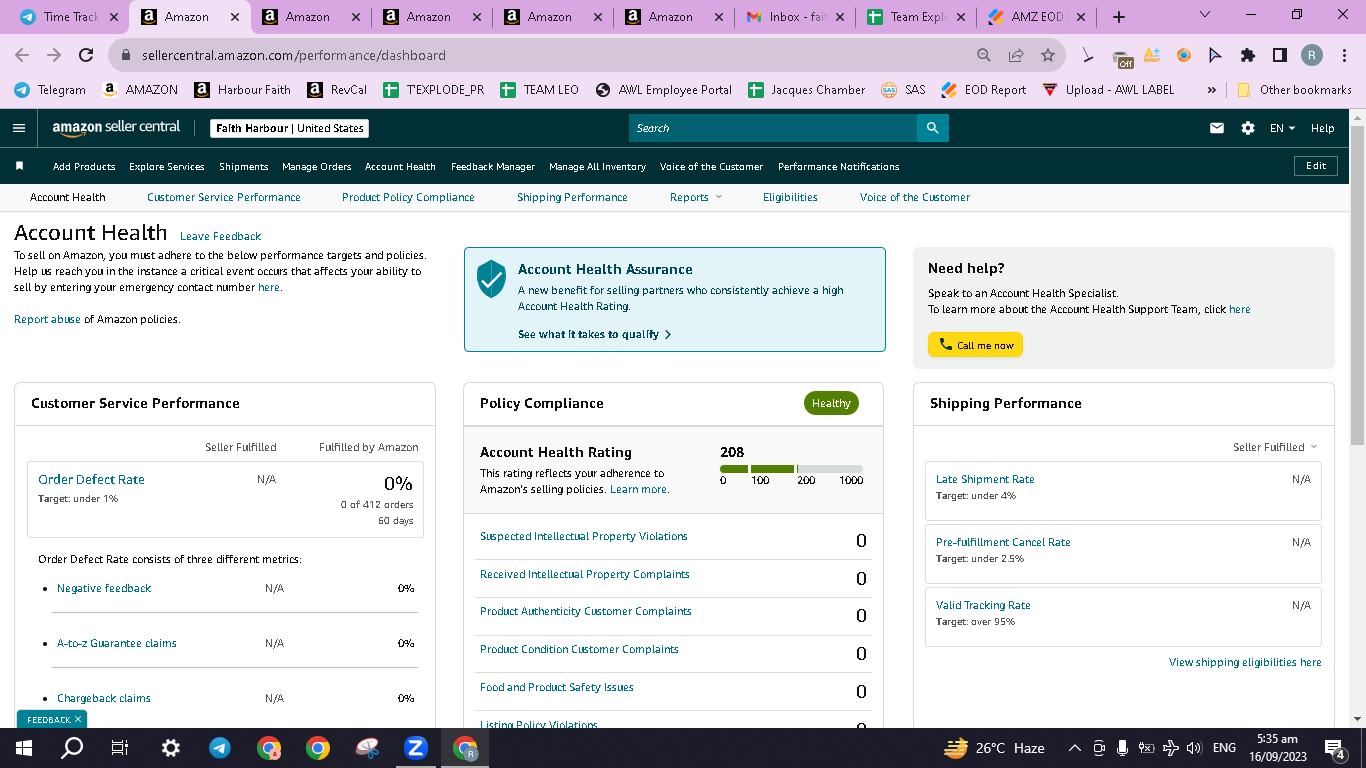Open the Other bookmarks folder
1366x768 pixels.
[x=1295, y=89]
